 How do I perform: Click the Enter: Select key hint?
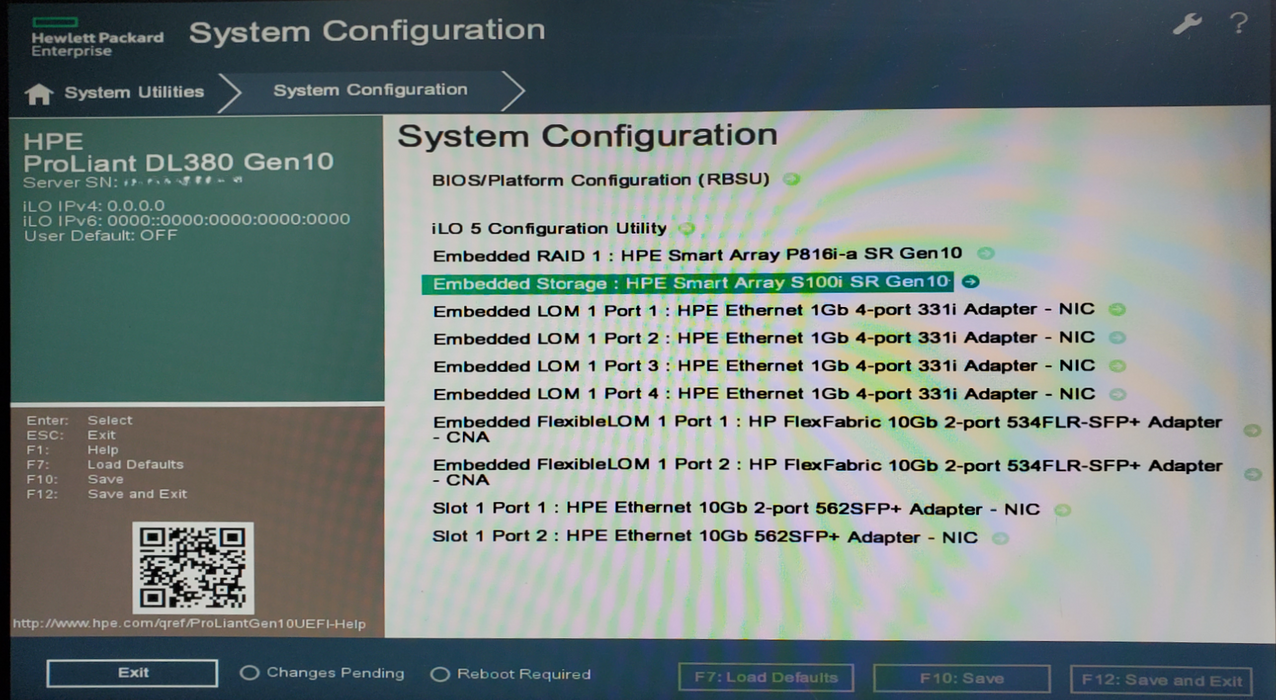[x=80, y=420]
